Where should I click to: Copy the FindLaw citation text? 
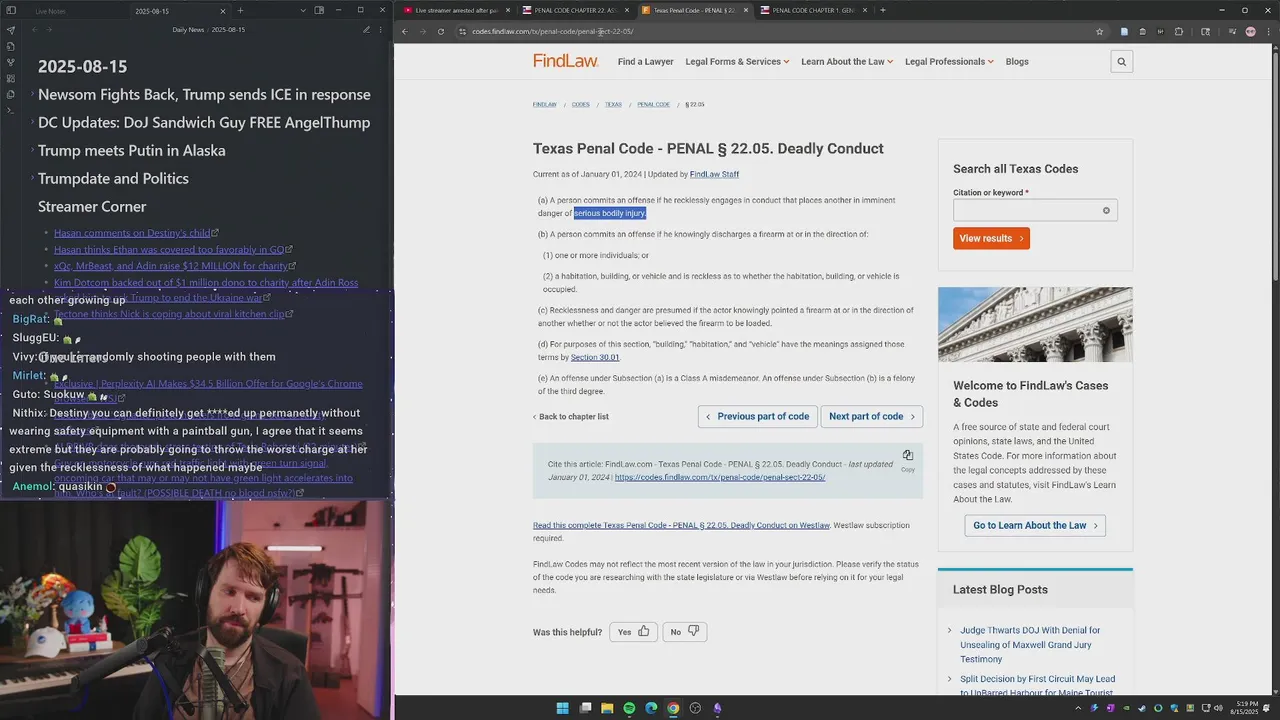[908, 459]
